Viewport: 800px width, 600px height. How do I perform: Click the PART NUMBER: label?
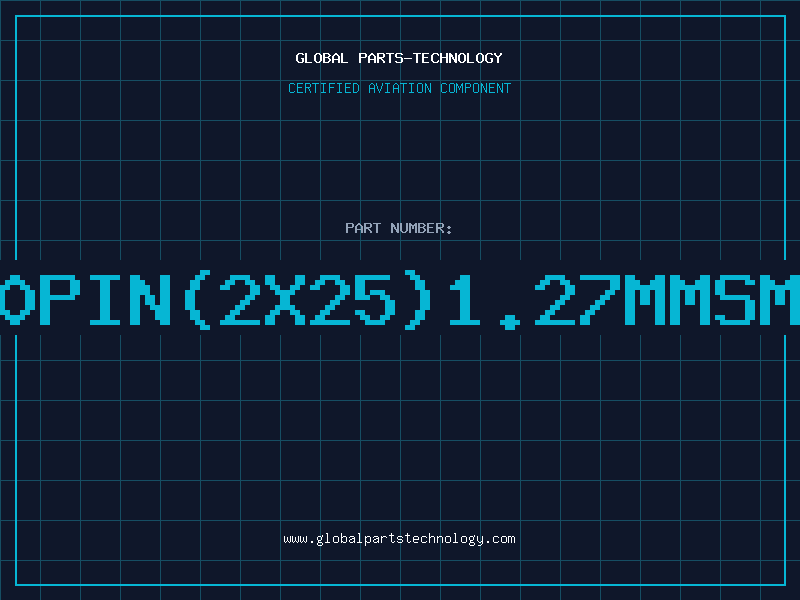(x=399, y=228)
